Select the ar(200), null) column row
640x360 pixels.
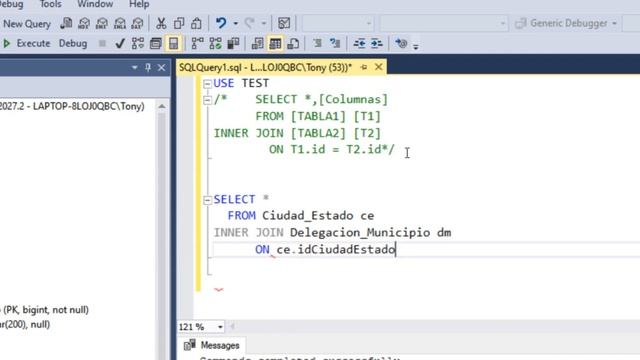pyautogui.click(x=25, y=324)
